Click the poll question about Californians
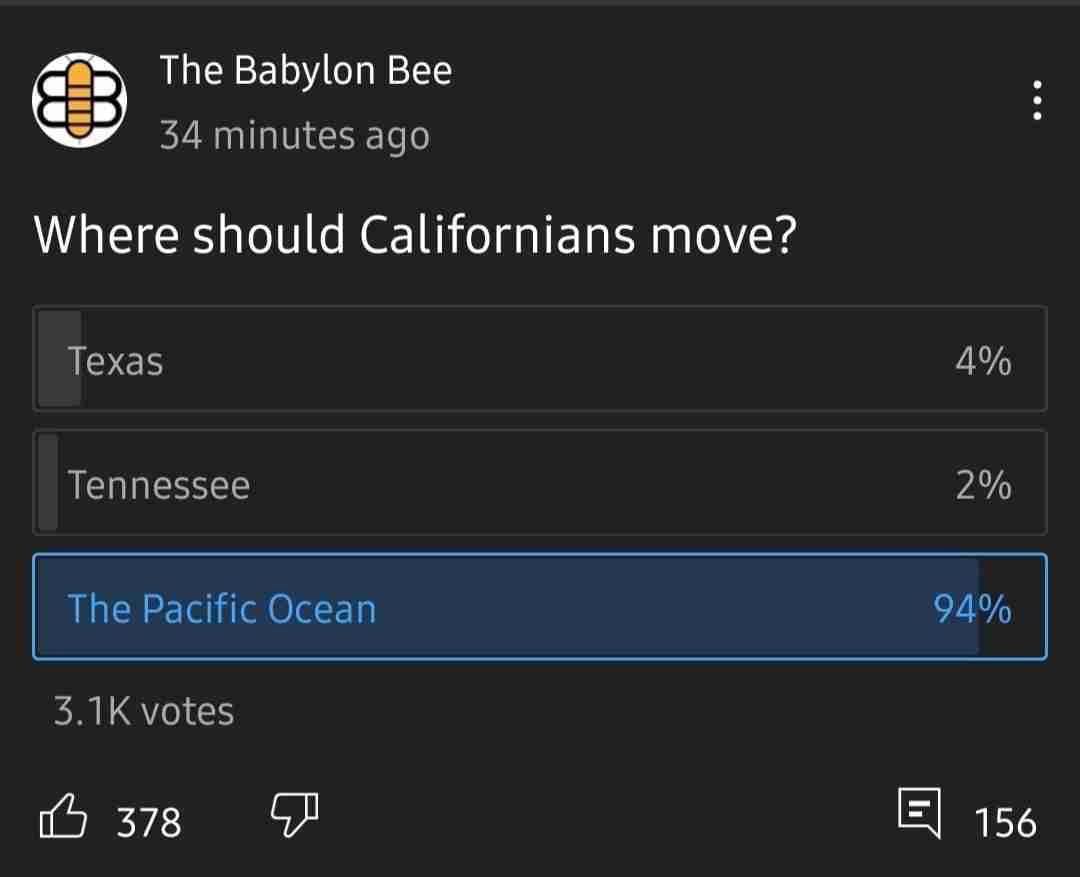 tap(415, 236)
